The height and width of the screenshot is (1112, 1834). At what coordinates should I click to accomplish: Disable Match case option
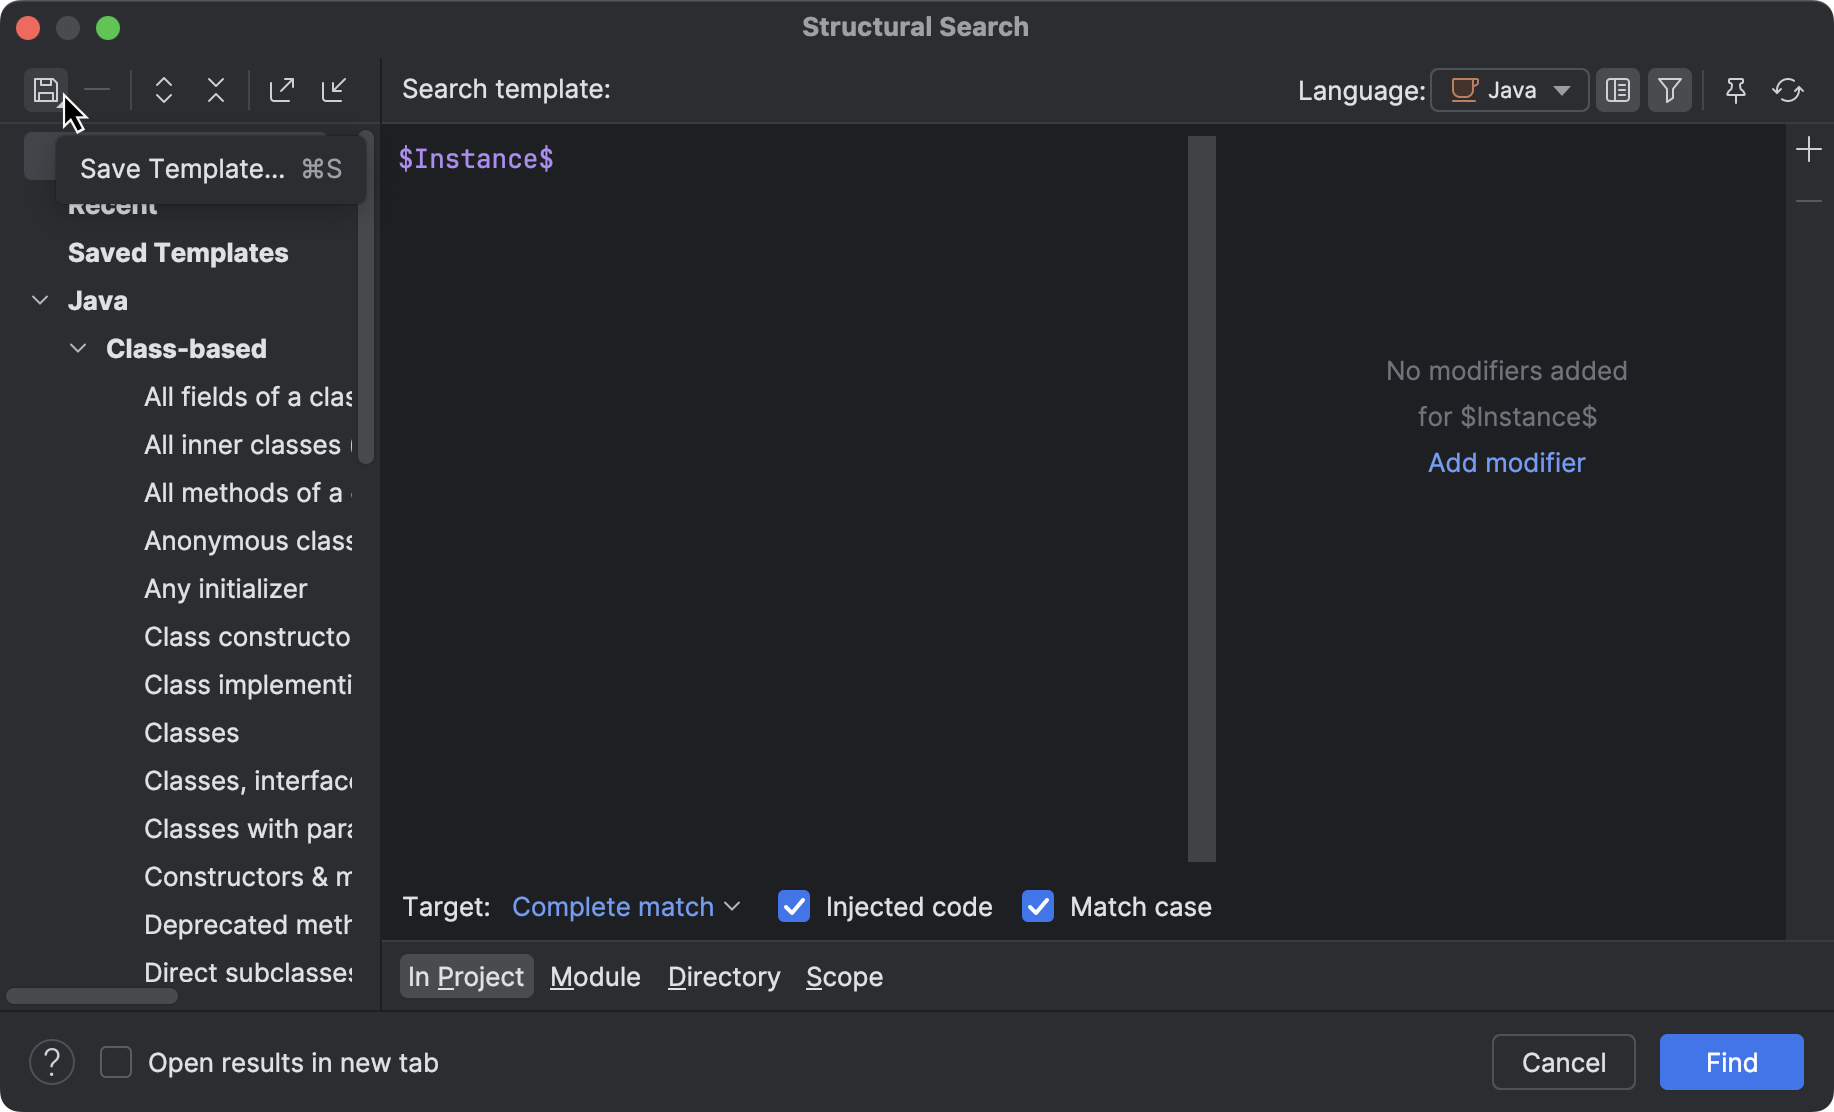click(1037, 906)
